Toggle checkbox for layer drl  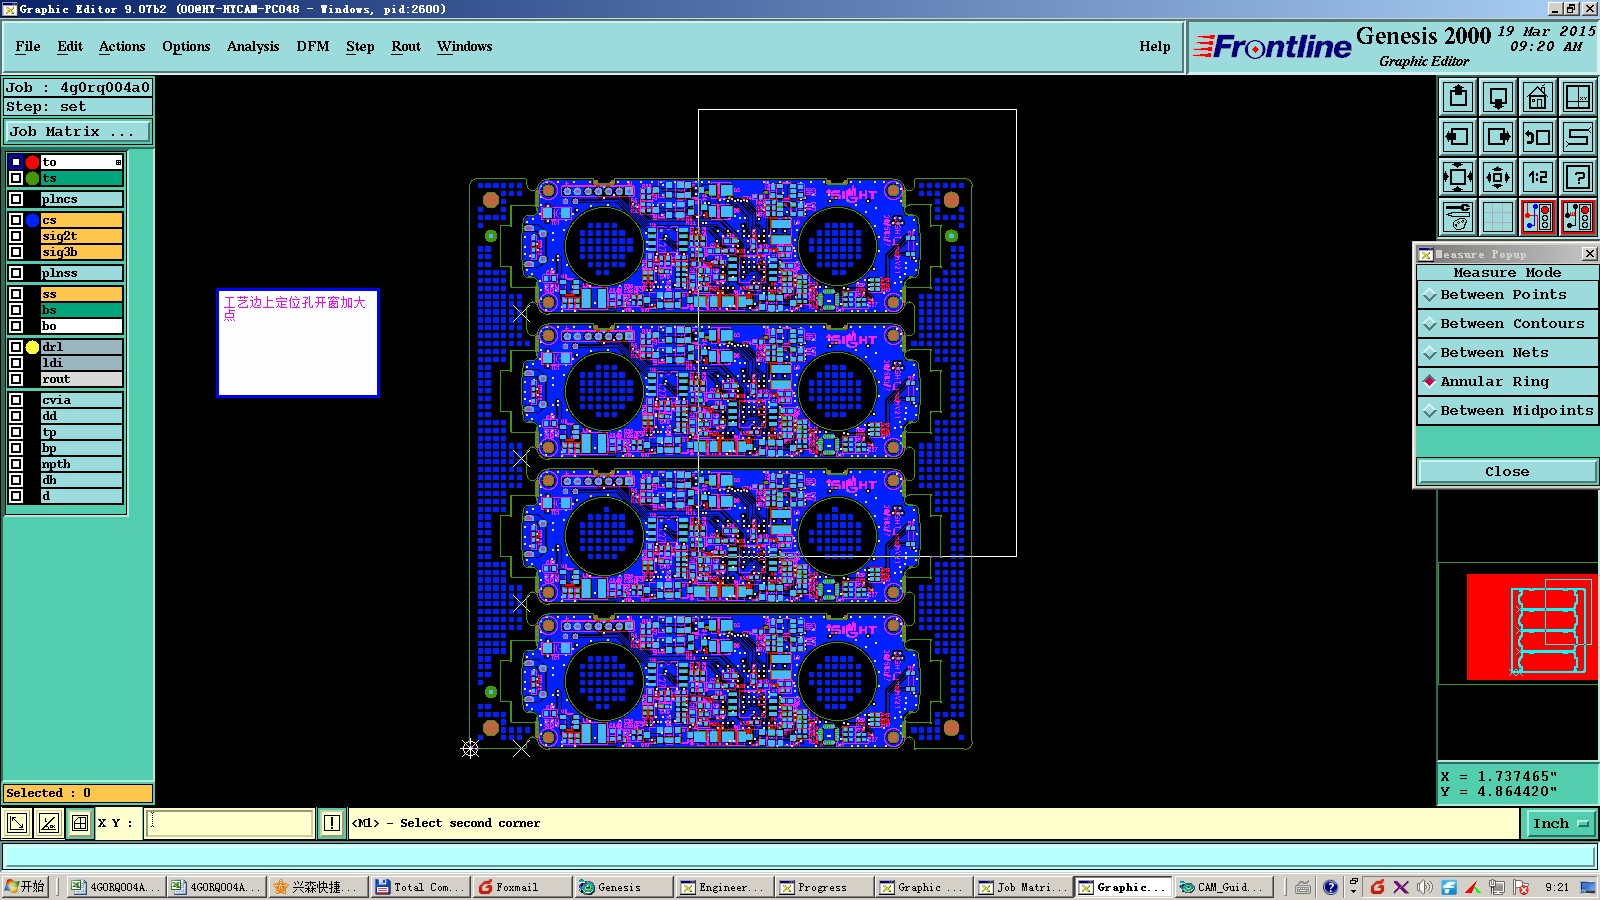[x=16, y=347]
